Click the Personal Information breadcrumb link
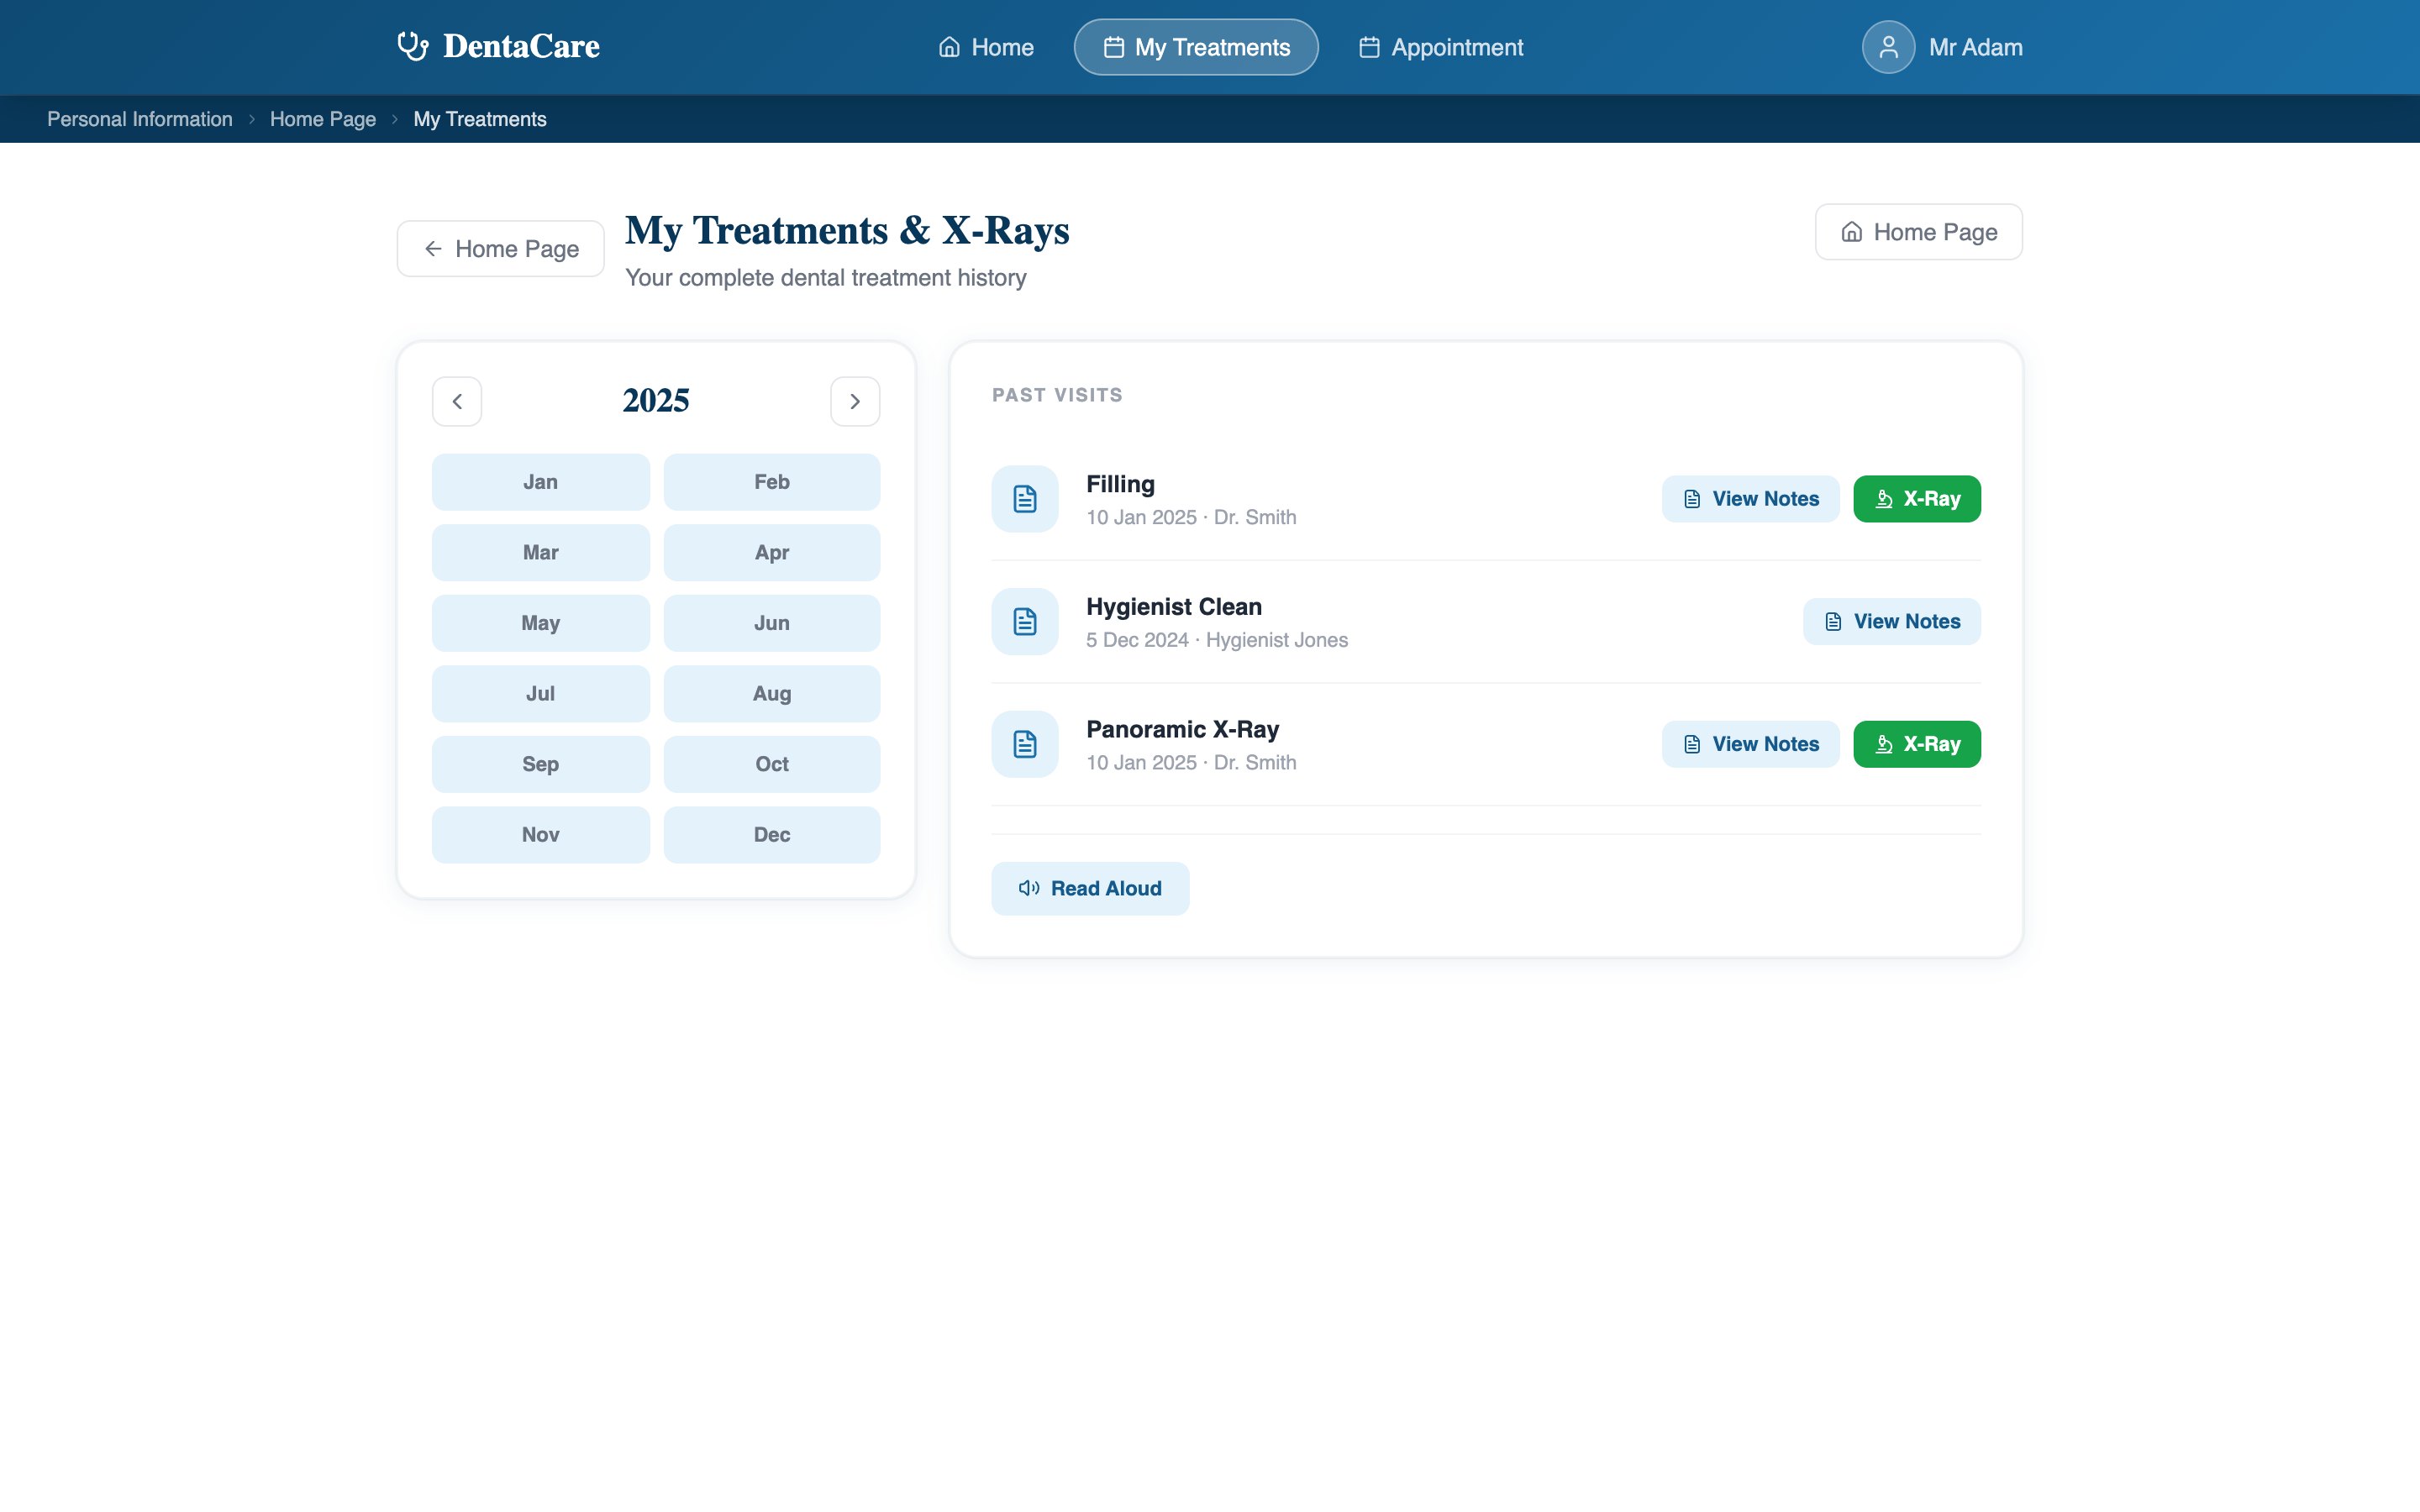The width and height of the screenshot is (2420, 1512). 140,119
